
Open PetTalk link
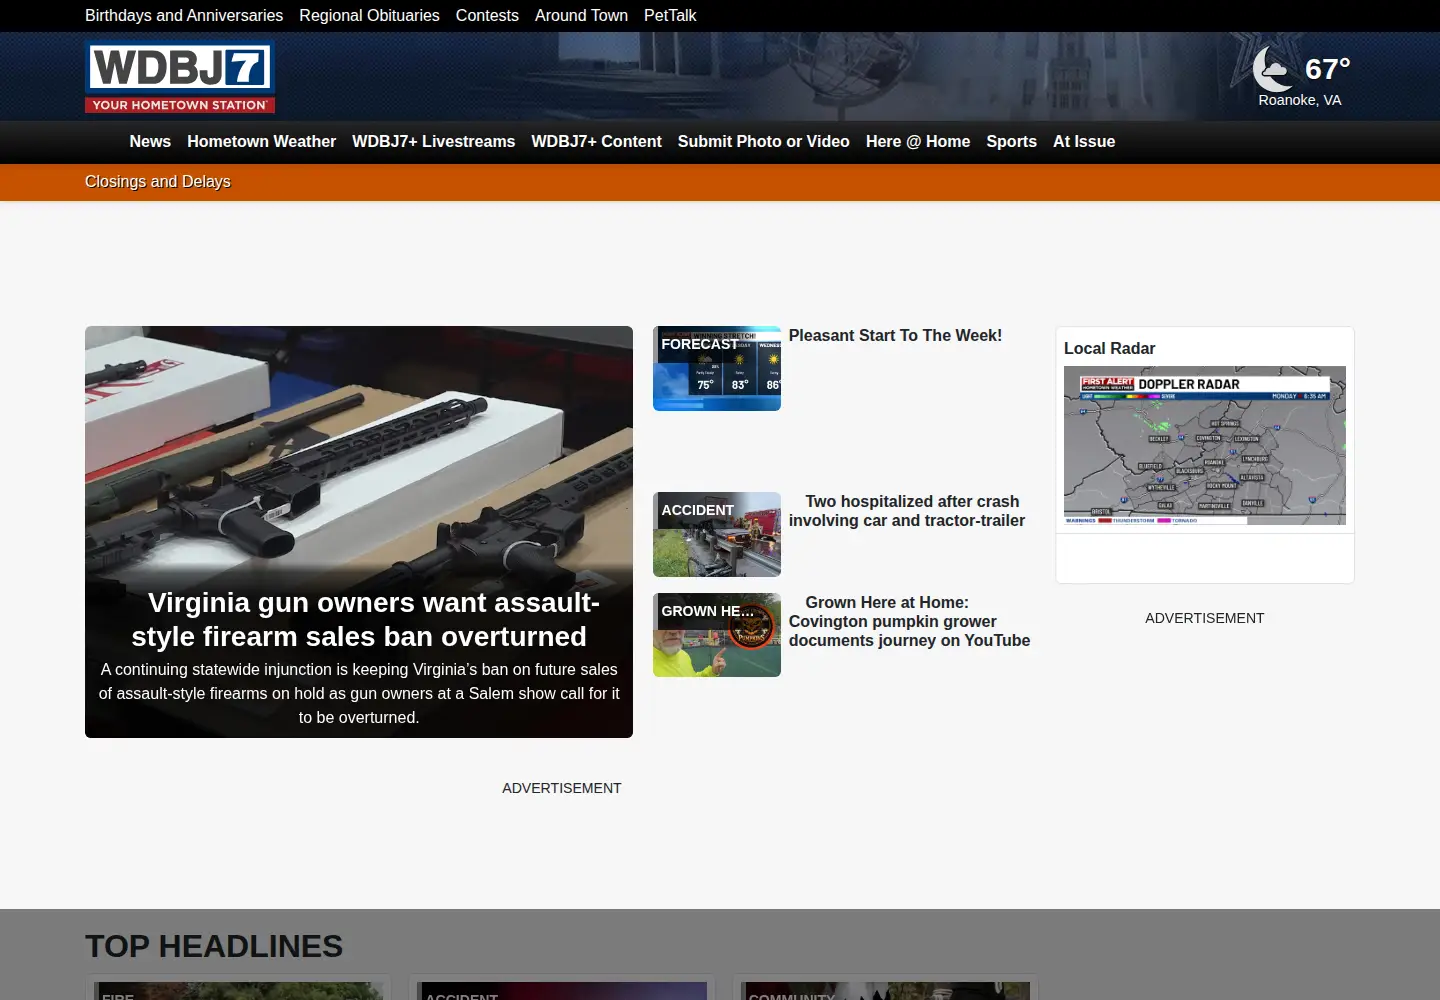[x=670, y=15]
